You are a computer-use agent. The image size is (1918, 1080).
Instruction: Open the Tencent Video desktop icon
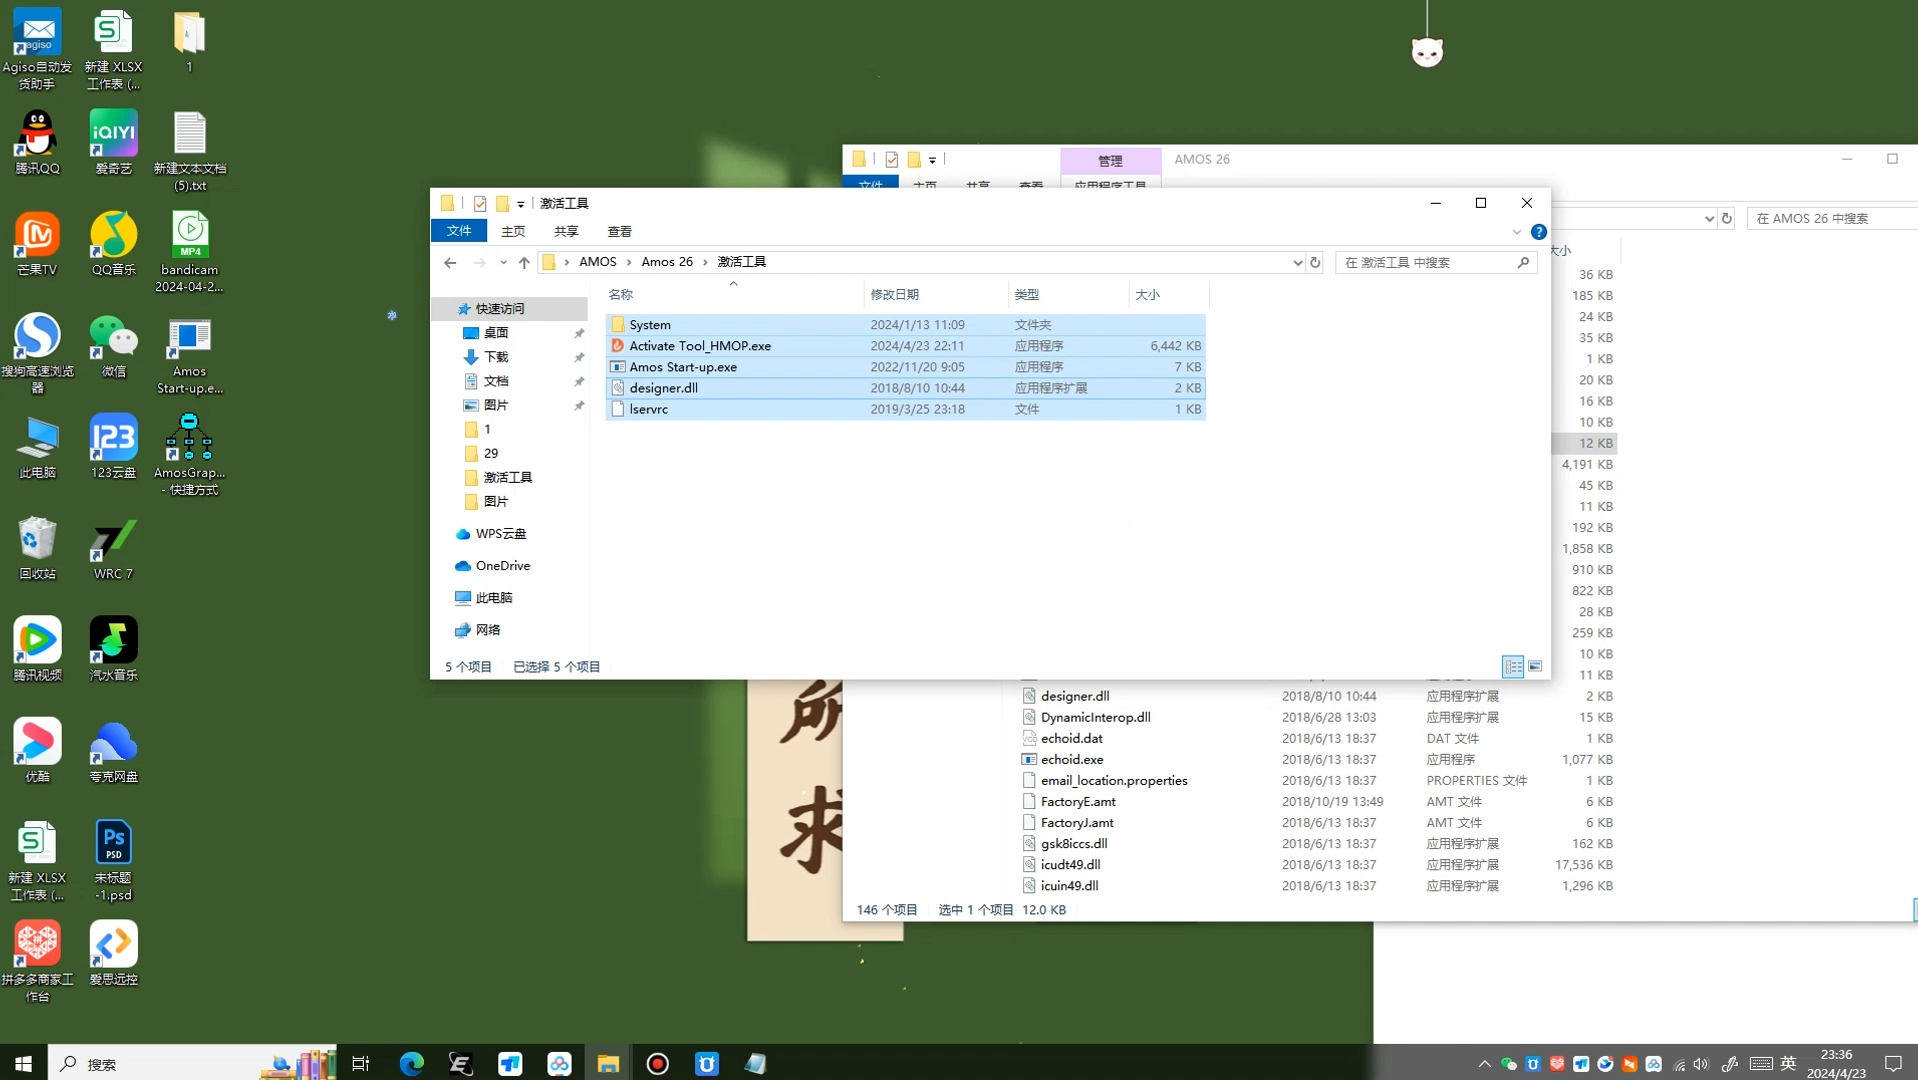point(37,649)
